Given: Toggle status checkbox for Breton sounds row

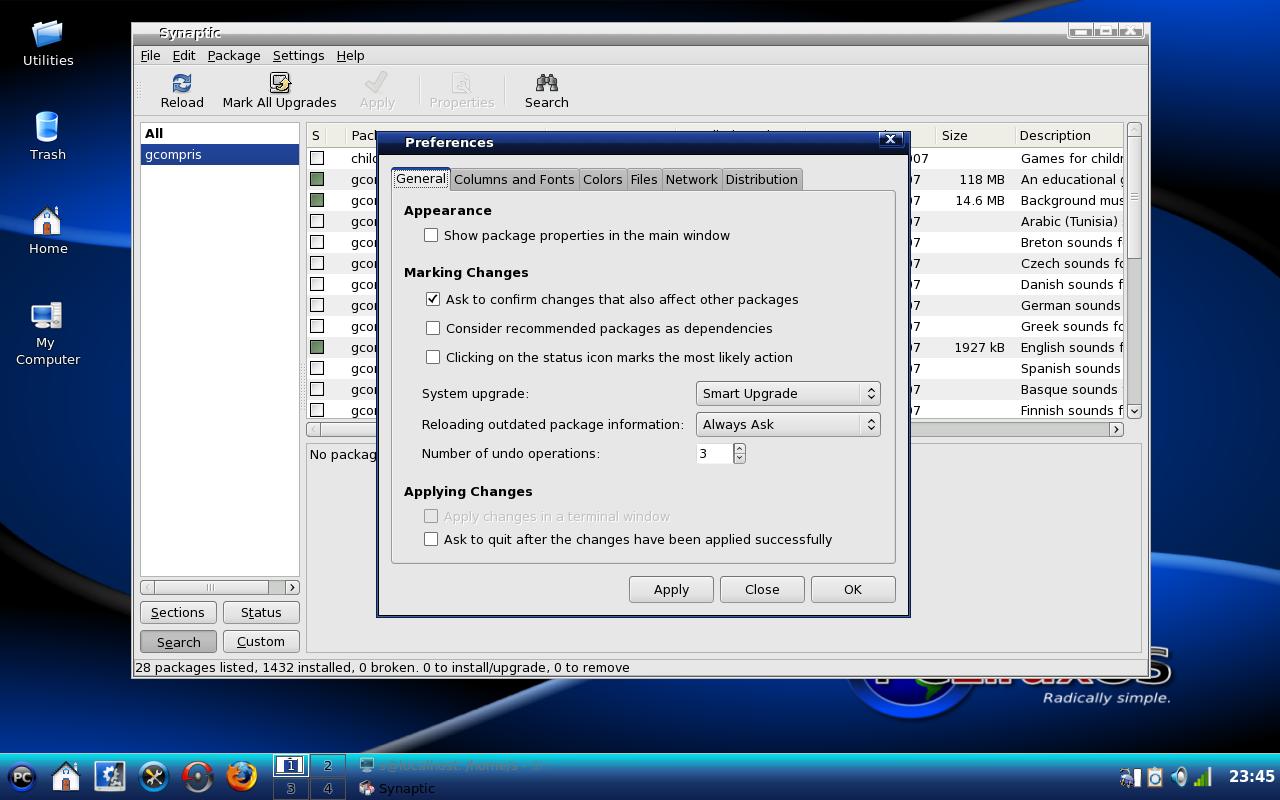Looking at the screenshot, I should pyautogui.click(x=317, y=242).
